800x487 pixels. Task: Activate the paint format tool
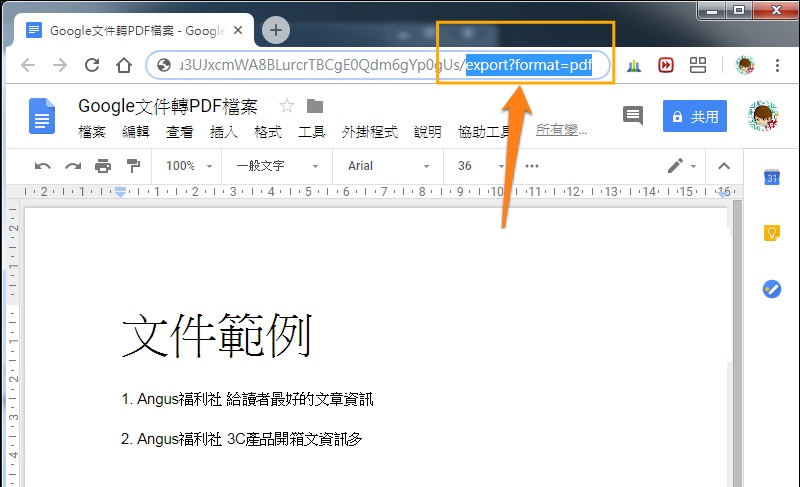tap(133, 166)
